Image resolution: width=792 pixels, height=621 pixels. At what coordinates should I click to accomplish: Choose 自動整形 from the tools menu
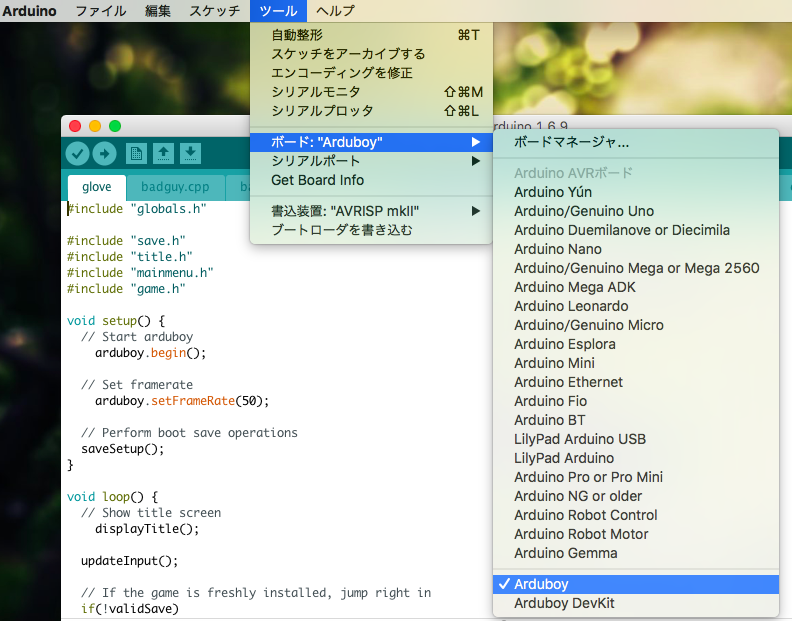click(371, 35)
